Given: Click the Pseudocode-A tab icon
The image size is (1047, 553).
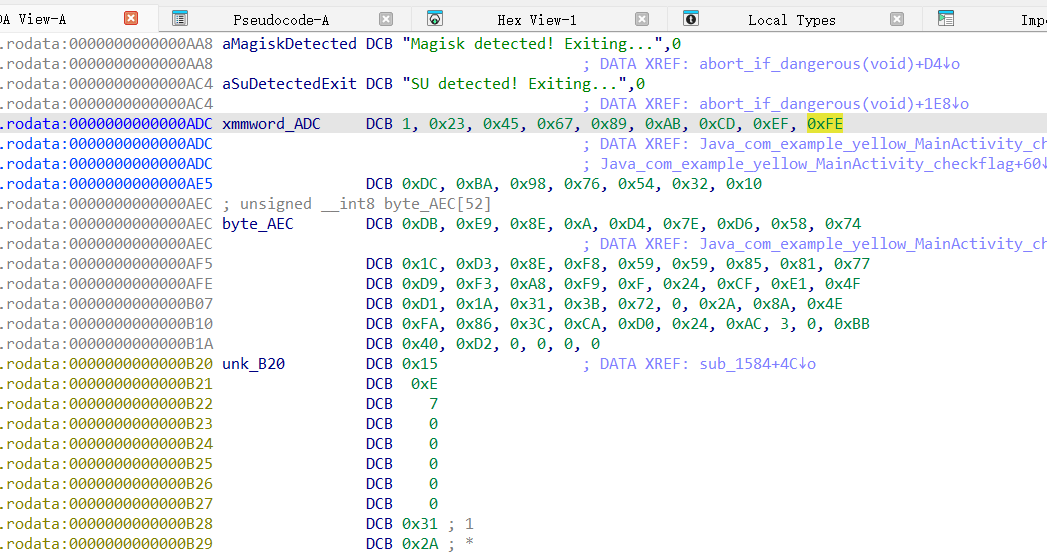Looking at the screenshot, I should 180,19.
